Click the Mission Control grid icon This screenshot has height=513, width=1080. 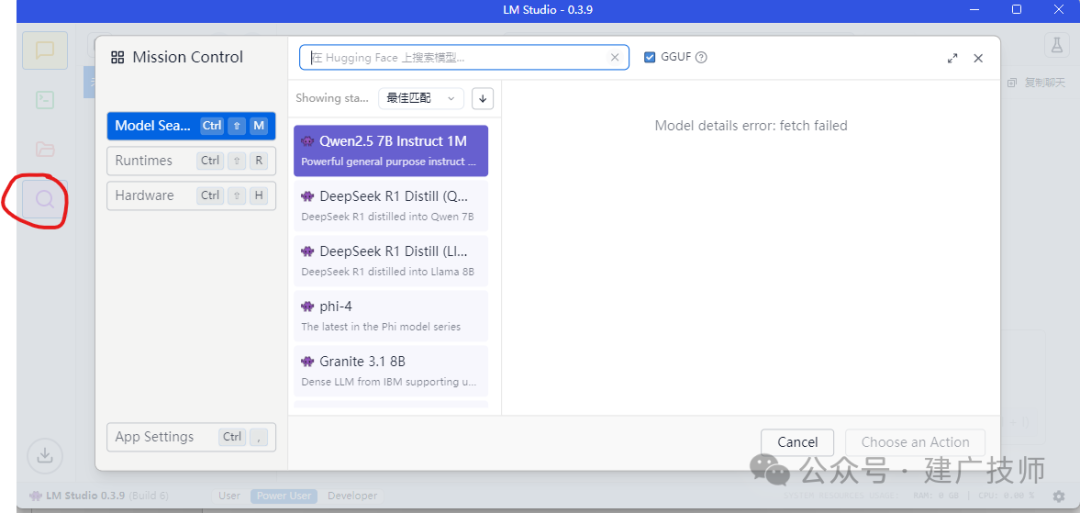coord(118,57)
